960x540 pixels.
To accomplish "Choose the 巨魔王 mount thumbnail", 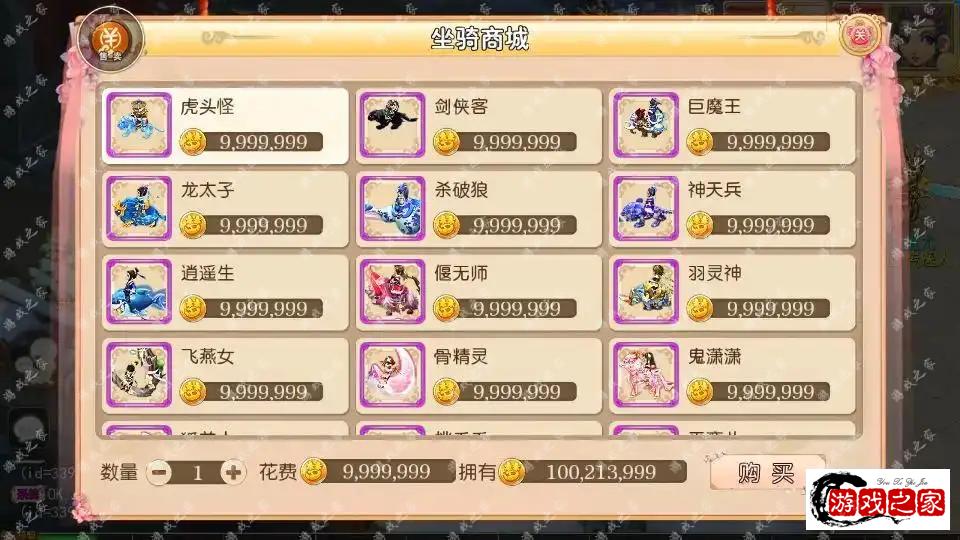I will tap(646, 125).
